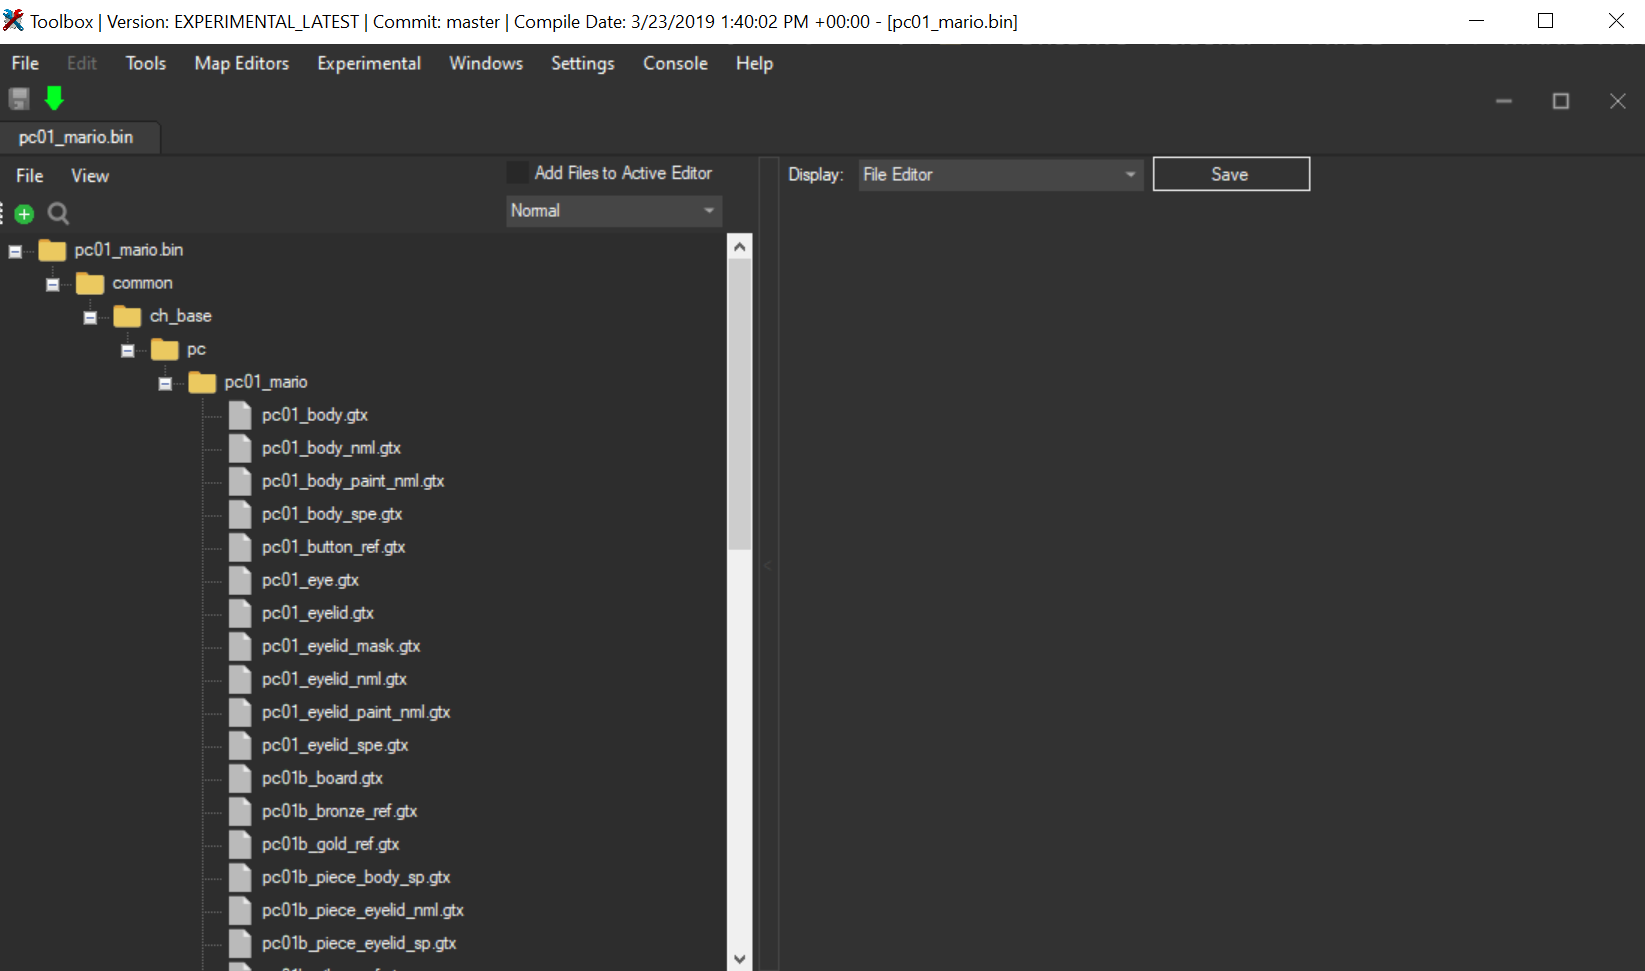Click the pc01_button_ref.gtx file icon
The image size is (1645, 971).
240,547
